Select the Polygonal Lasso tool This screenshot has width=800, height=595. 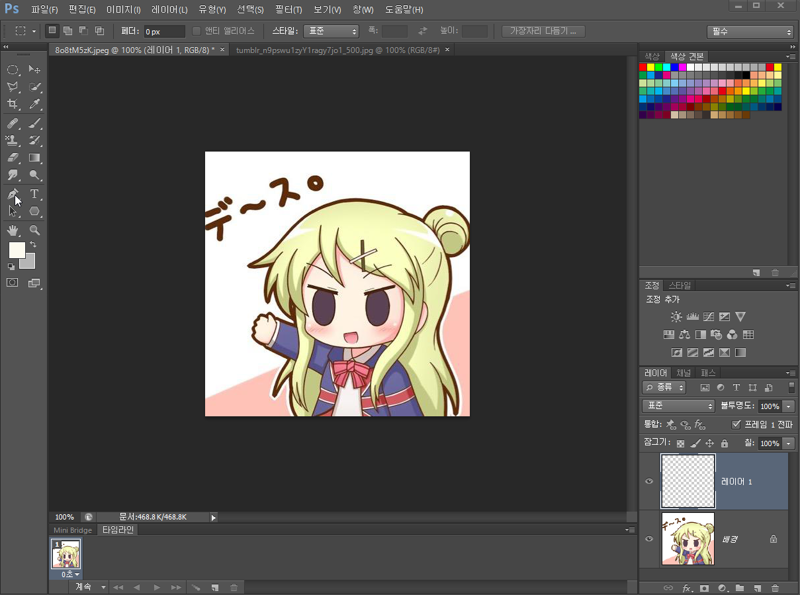coord(13,87)
